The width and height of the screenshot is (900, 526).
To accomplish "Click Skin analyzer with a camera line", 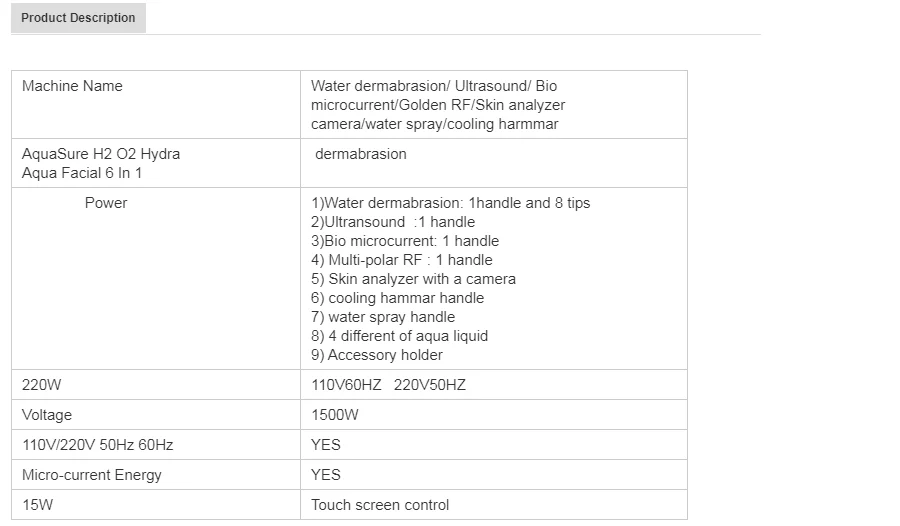I will point(413,279).
